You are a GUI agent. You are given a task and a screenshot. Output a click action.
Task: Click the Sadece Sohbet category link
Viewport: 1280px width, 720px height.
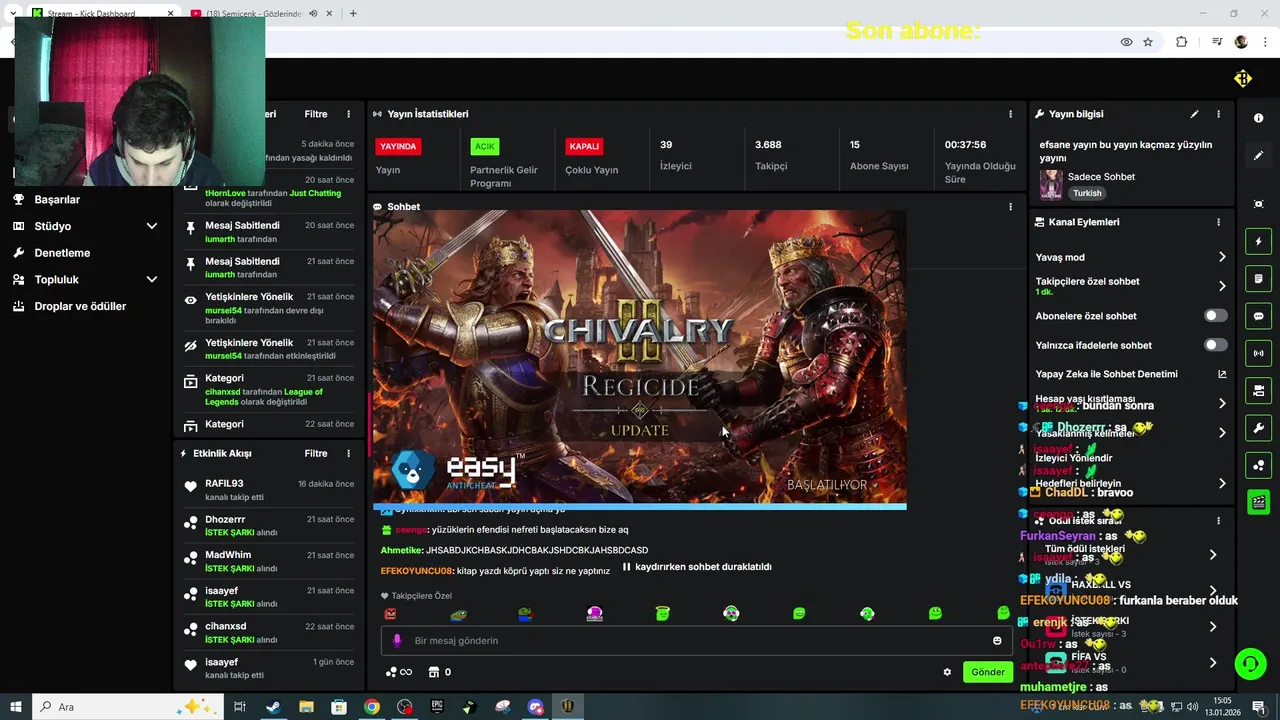(x=1102, y=177)
